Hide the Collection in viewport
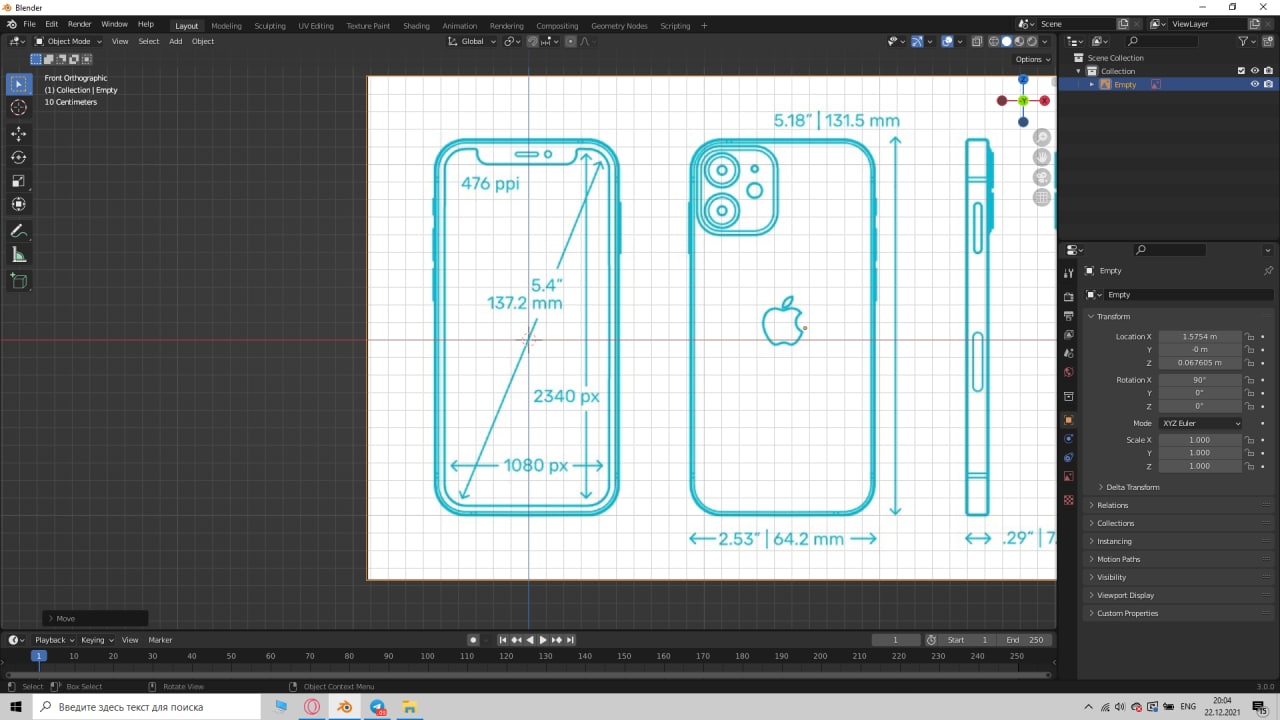This screenshot has height=720, width=1280. point(1254,71)
